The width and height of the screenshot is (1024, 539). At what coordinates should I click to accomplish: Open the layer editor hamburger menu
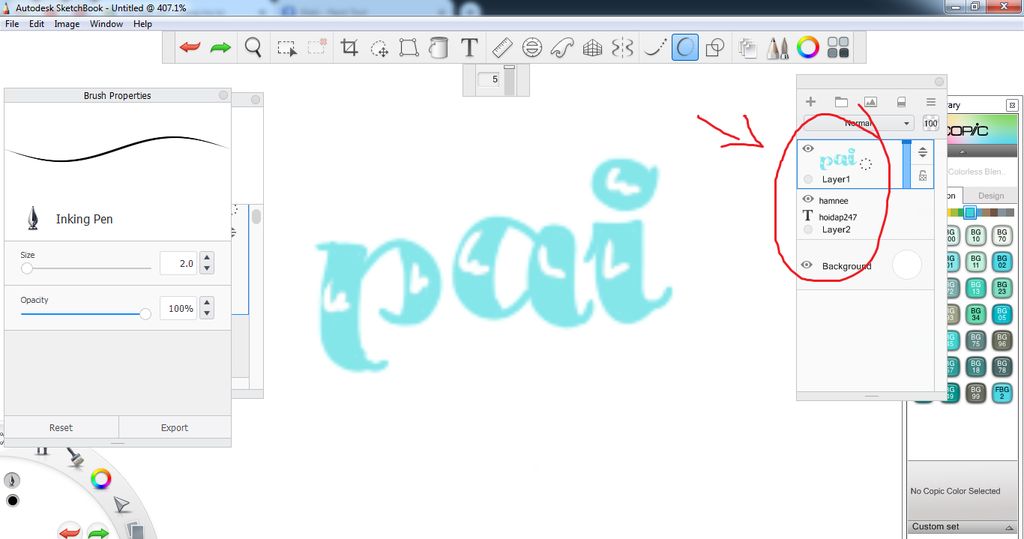931,102
